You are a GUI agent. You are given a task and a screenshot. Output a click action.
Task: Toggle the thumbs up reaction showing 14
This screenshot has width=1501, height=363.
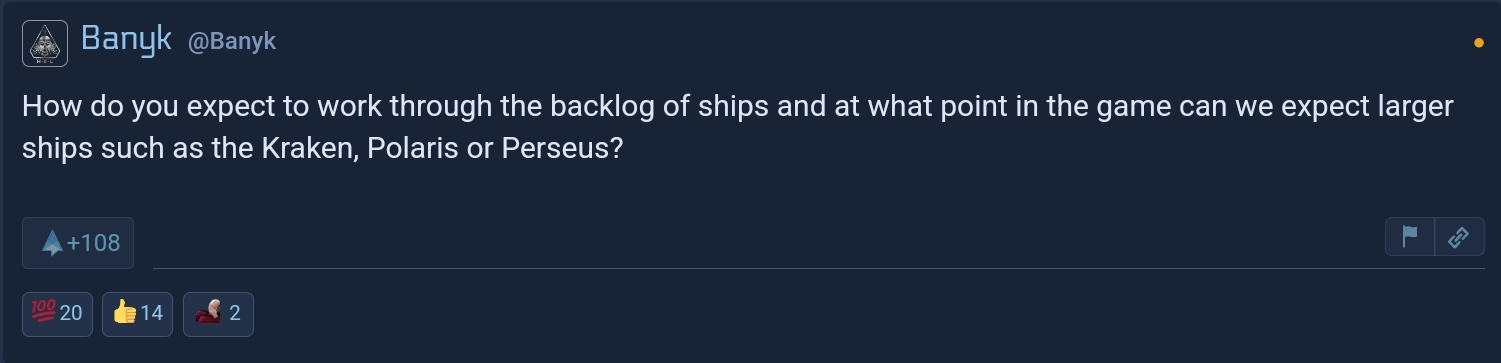(137, 313)
